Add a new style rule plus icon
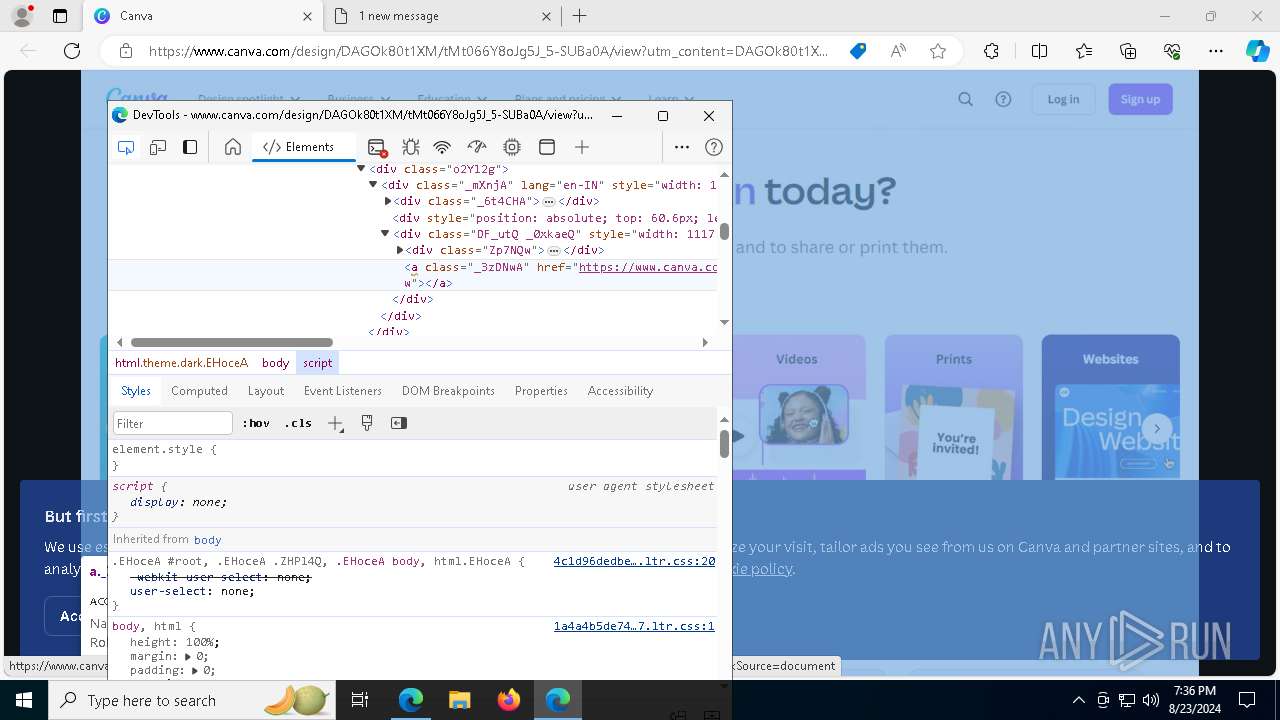The height and width of the screenshot is (720, 1280). click(336, 424)
